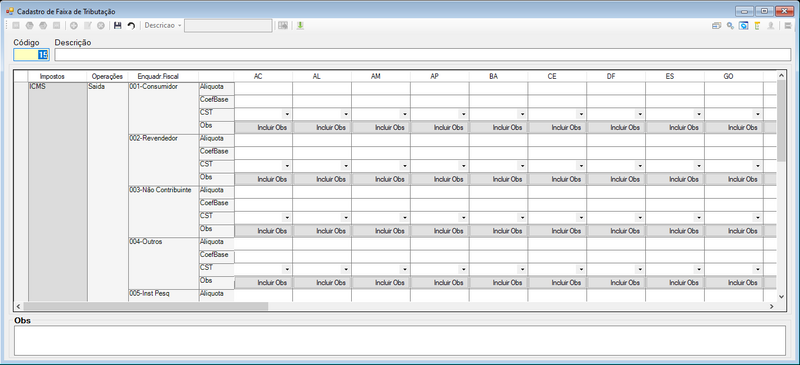Click the undo arrow toolbar icon
This screenshot has height=365, width=800.
(x=131, y=26)
